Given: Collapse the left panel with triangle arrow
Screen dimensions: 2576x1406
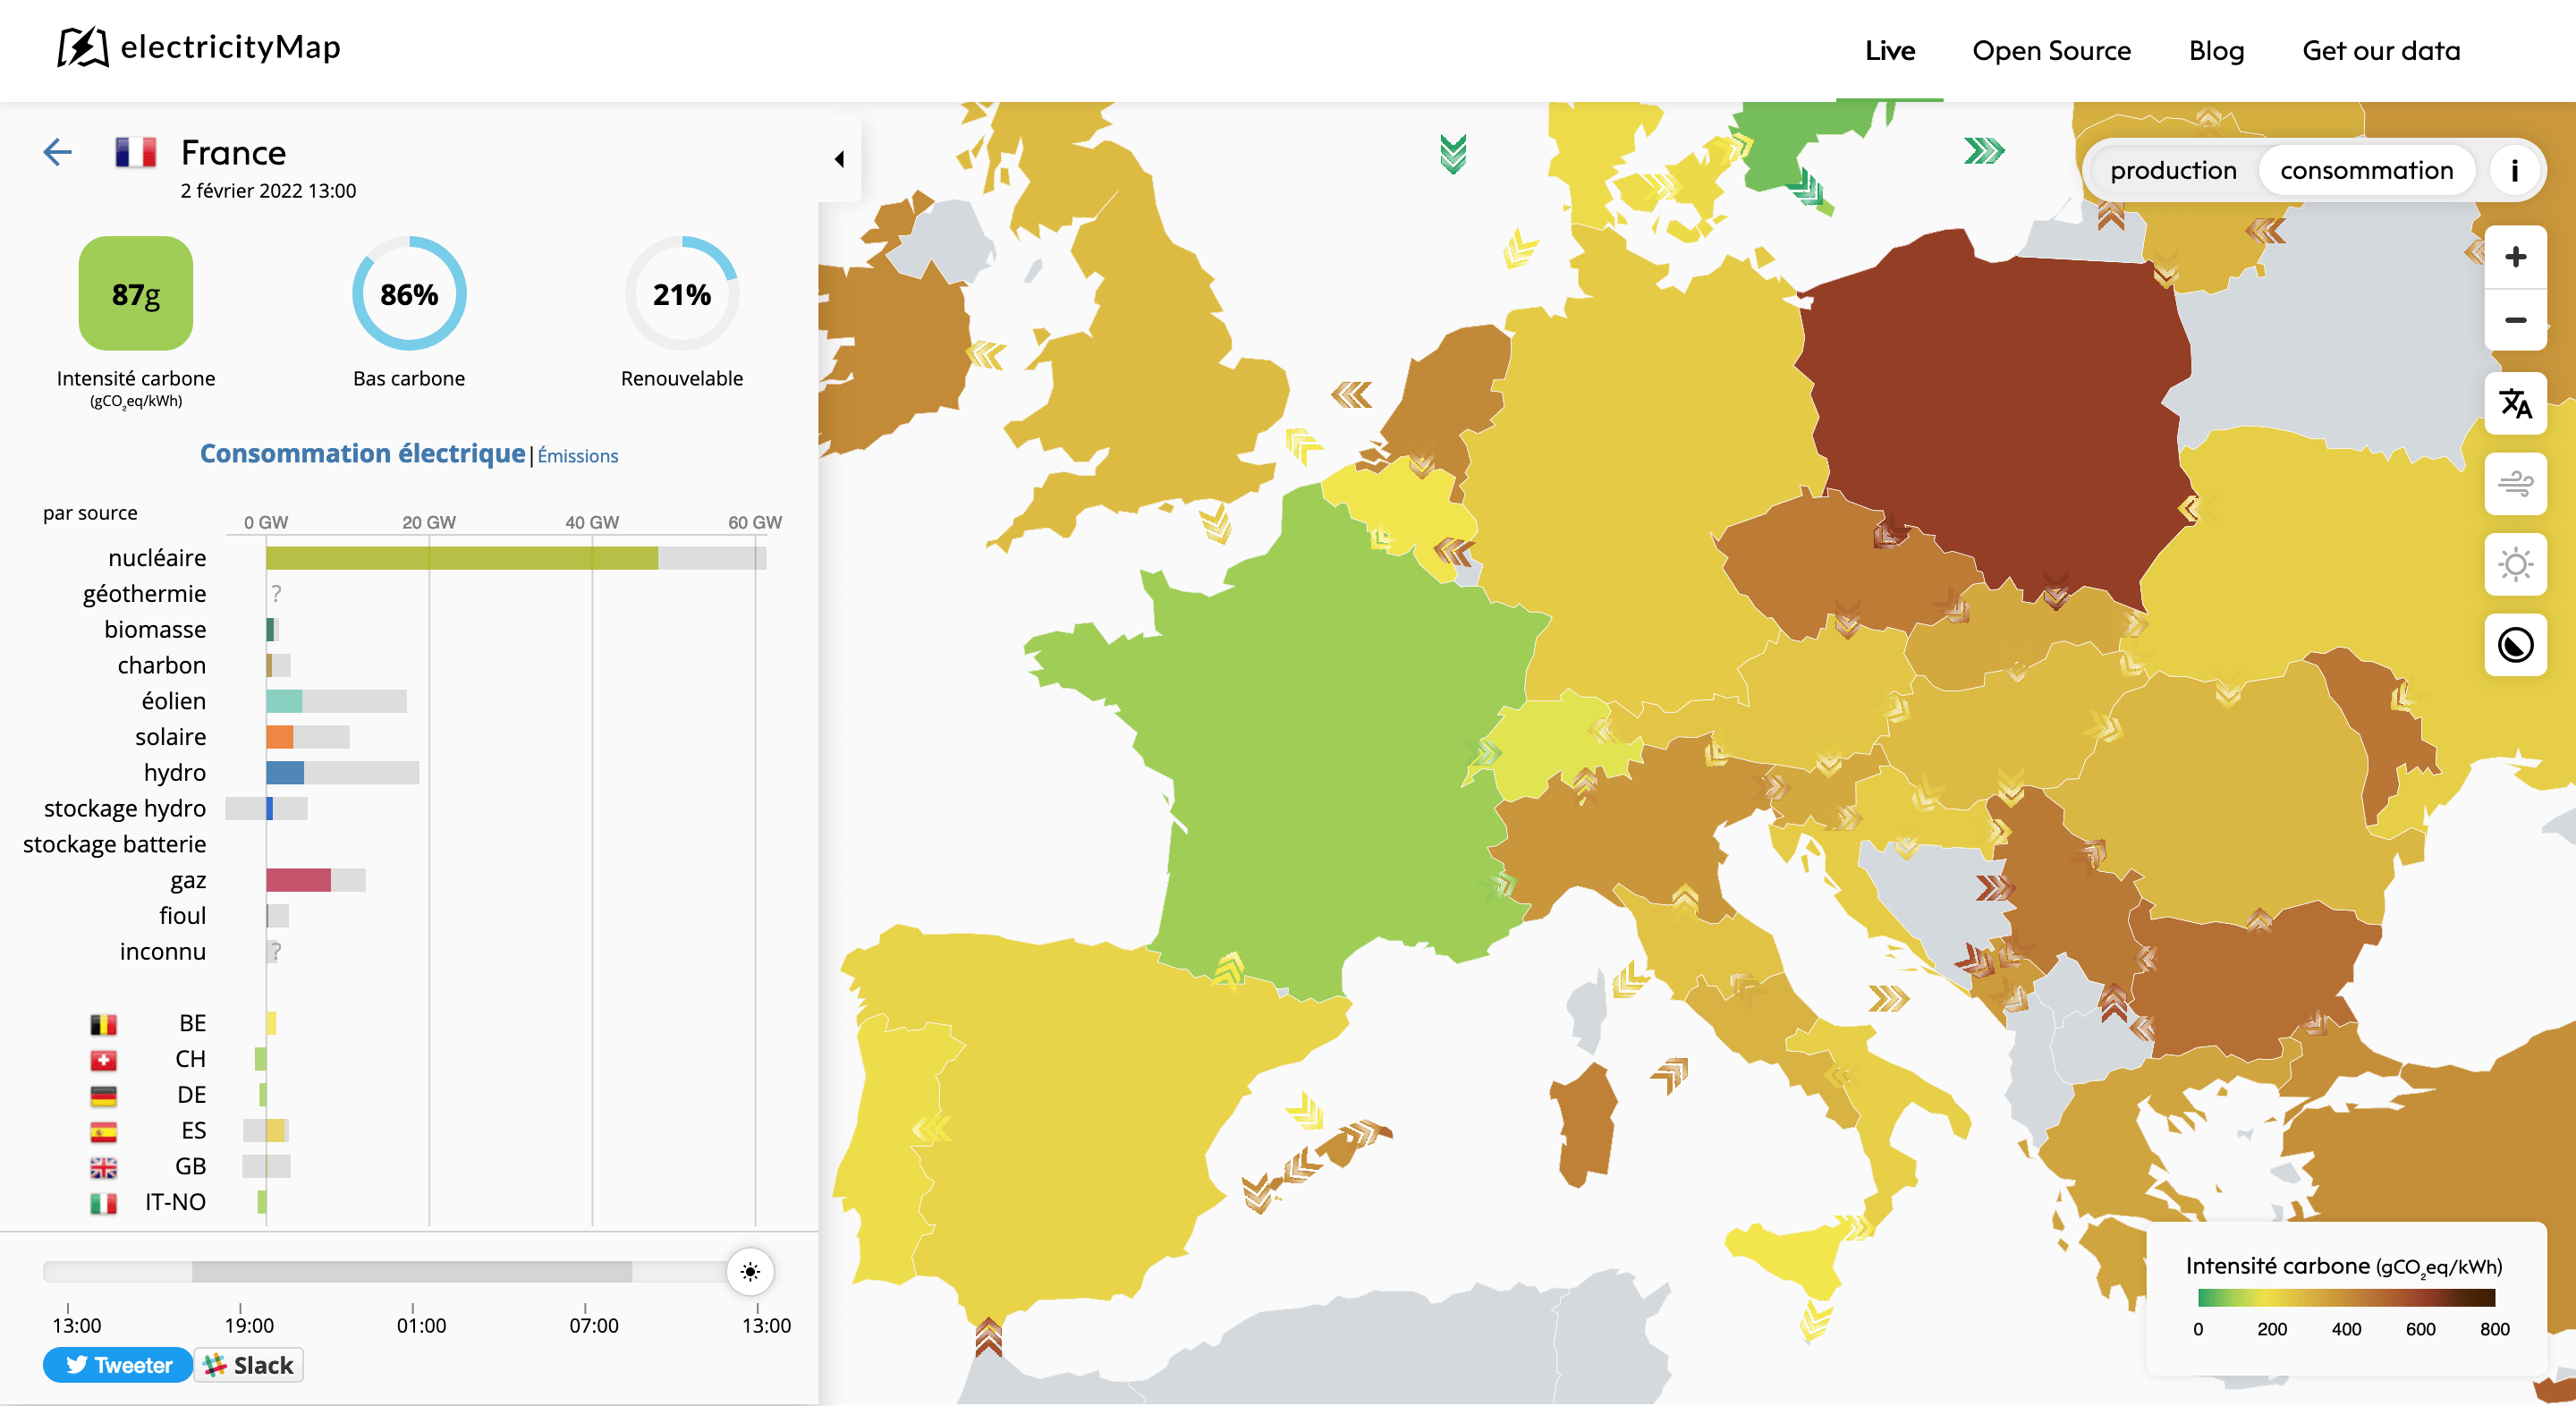Looking at the screenshot, I should [839, 159].
